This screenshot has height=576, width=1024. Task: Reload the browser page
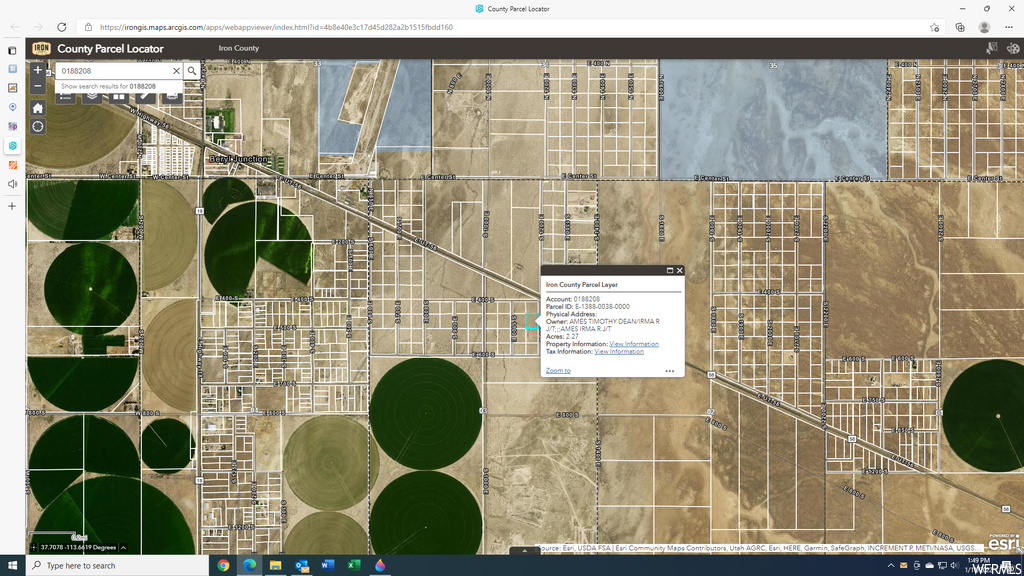point(61,27)
